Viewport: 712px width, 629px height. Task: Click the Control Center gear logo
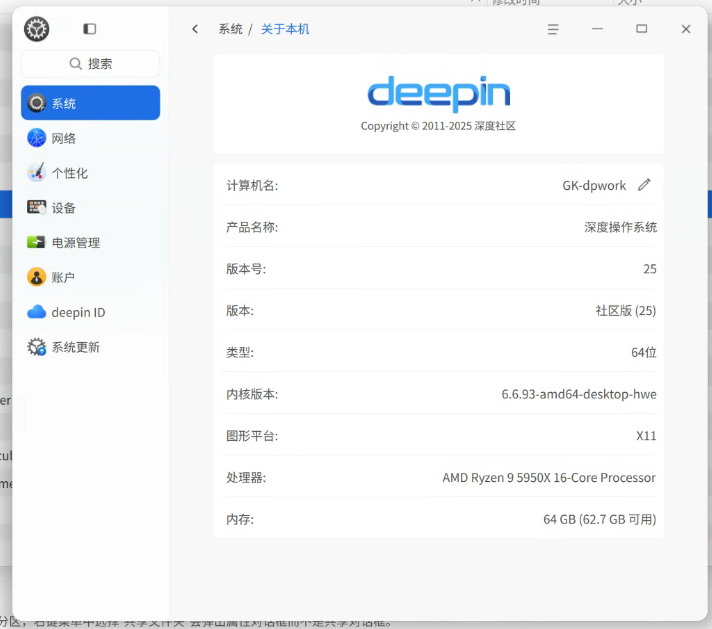point(36,29)
